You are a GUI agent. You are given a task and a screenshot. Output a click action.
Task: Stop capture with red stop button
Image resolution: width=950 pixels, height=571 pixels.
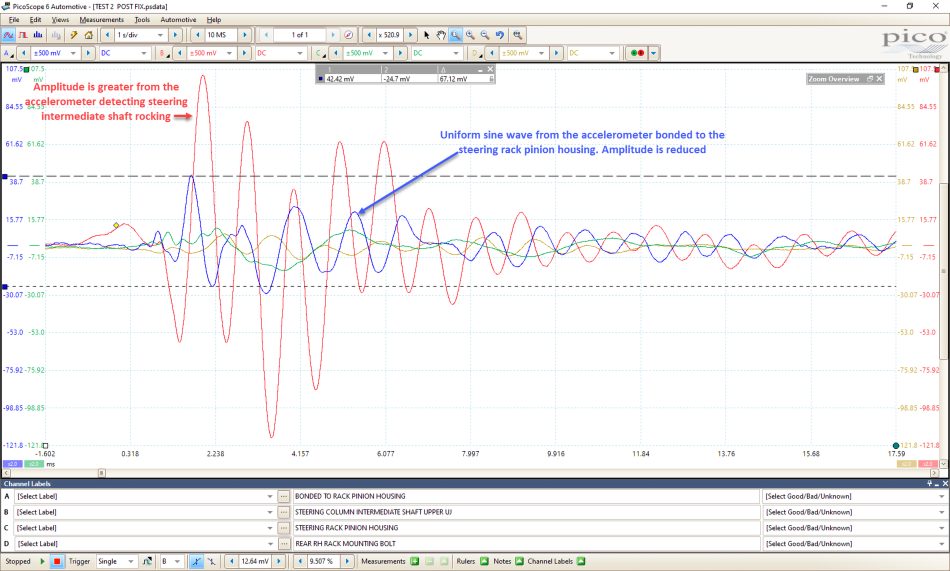coord(56,561)
